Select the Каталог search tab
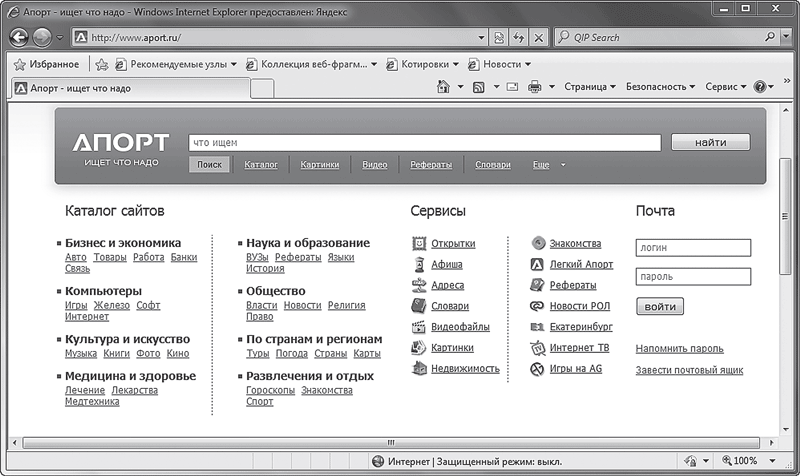The image size is (800, 476). [260, 165]
